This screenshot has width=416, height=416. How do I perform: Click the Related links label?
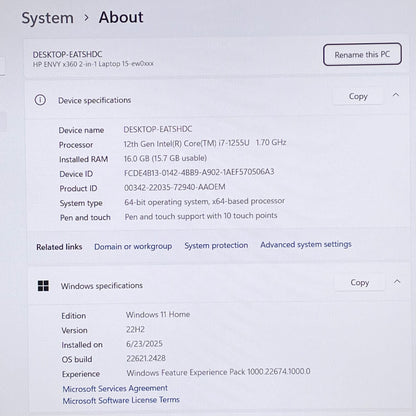tap(59, 247)
